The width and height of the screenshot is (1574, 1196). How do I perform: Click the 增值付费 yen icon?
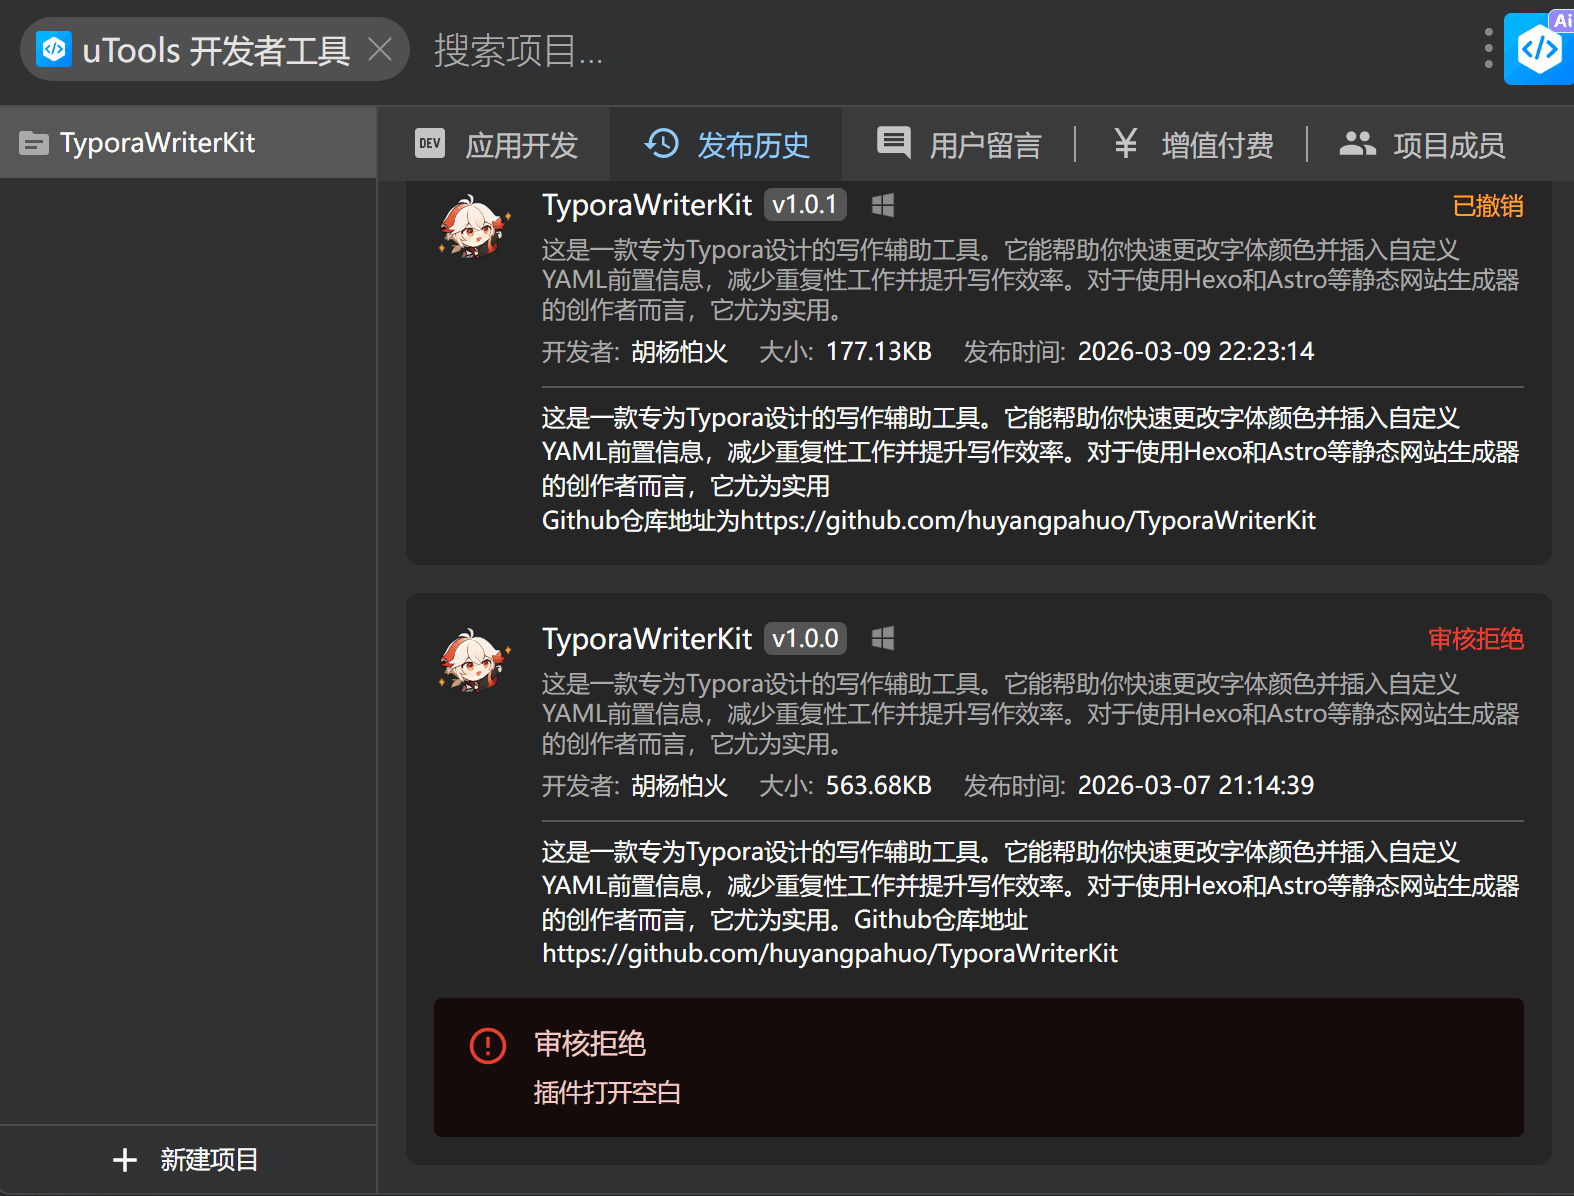[1125, 144]
